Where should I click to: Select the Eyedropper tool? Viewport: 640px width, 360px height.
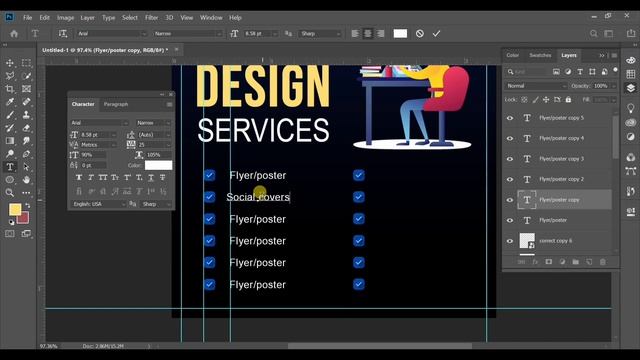(10, 102)
